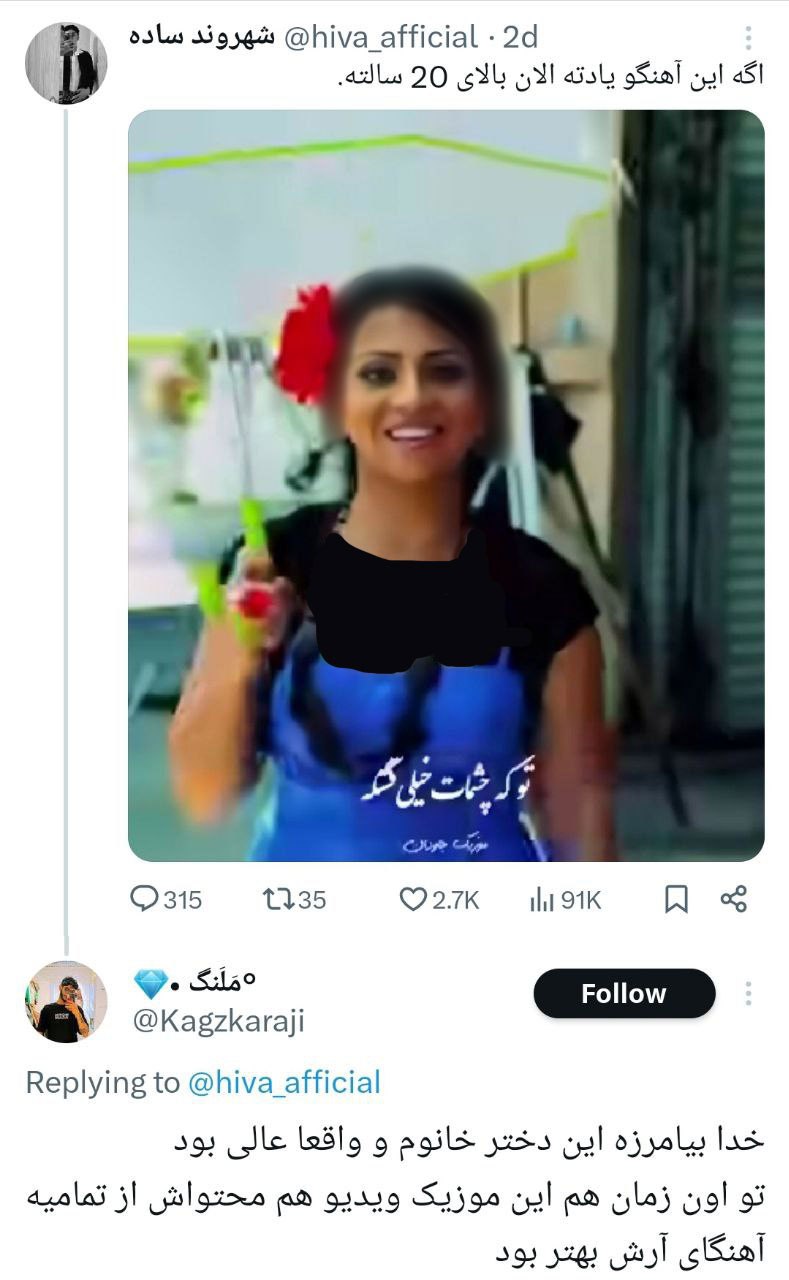The height and width of the screenshot is (1280, 789).
Task: Click the blue diamond emoji in replier's name
Action: [x=151, y=985]
